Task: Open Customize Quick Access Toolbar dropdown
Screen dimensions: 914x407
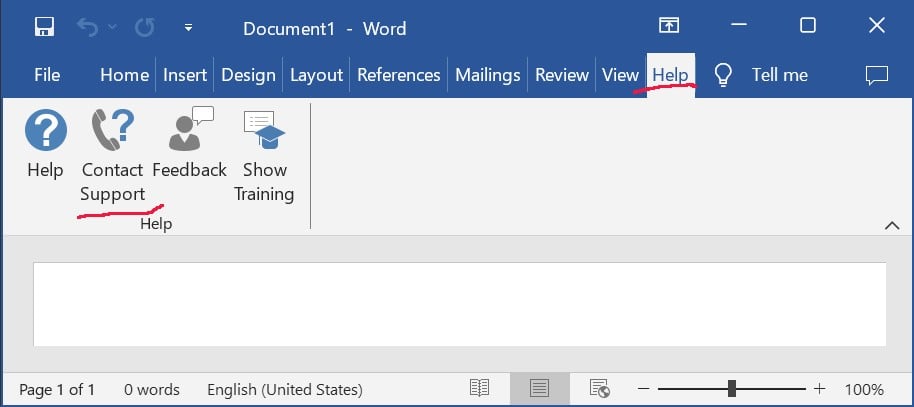Action: click(188, 27)
